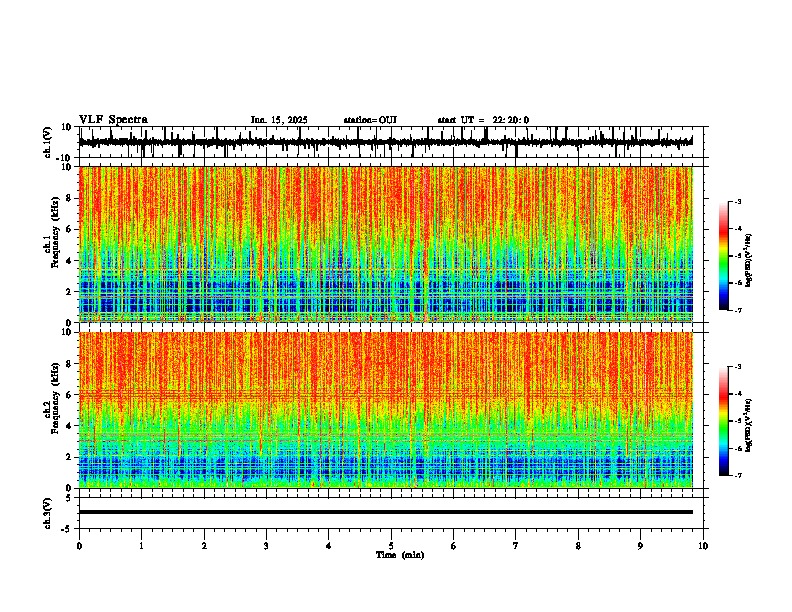Click time axis tick label 4
The image size is (792, 612).
pyautogui.click(x=329, y=546)
